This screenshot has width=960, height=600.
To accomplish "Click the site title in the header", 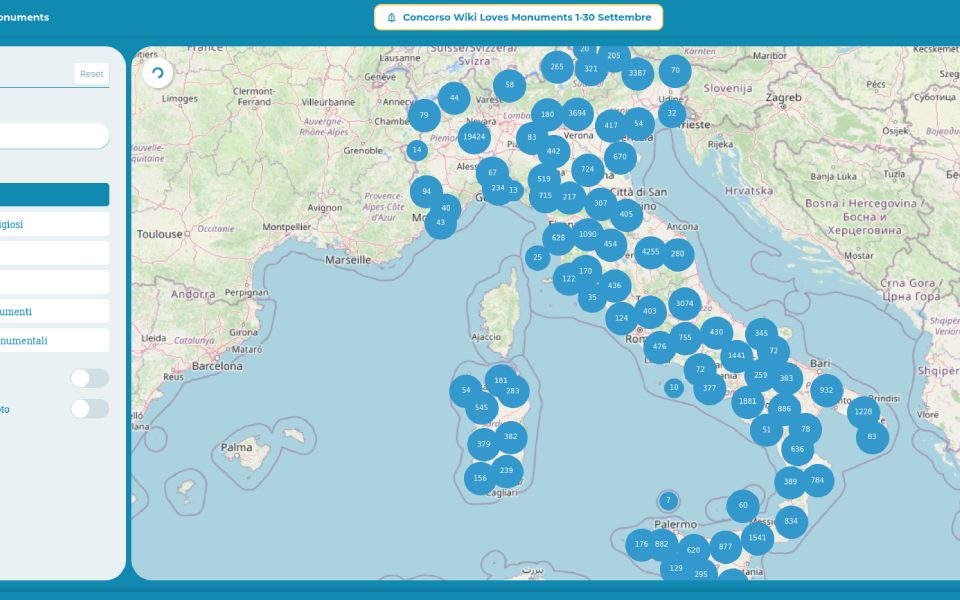I will click(x=25, y=17).
